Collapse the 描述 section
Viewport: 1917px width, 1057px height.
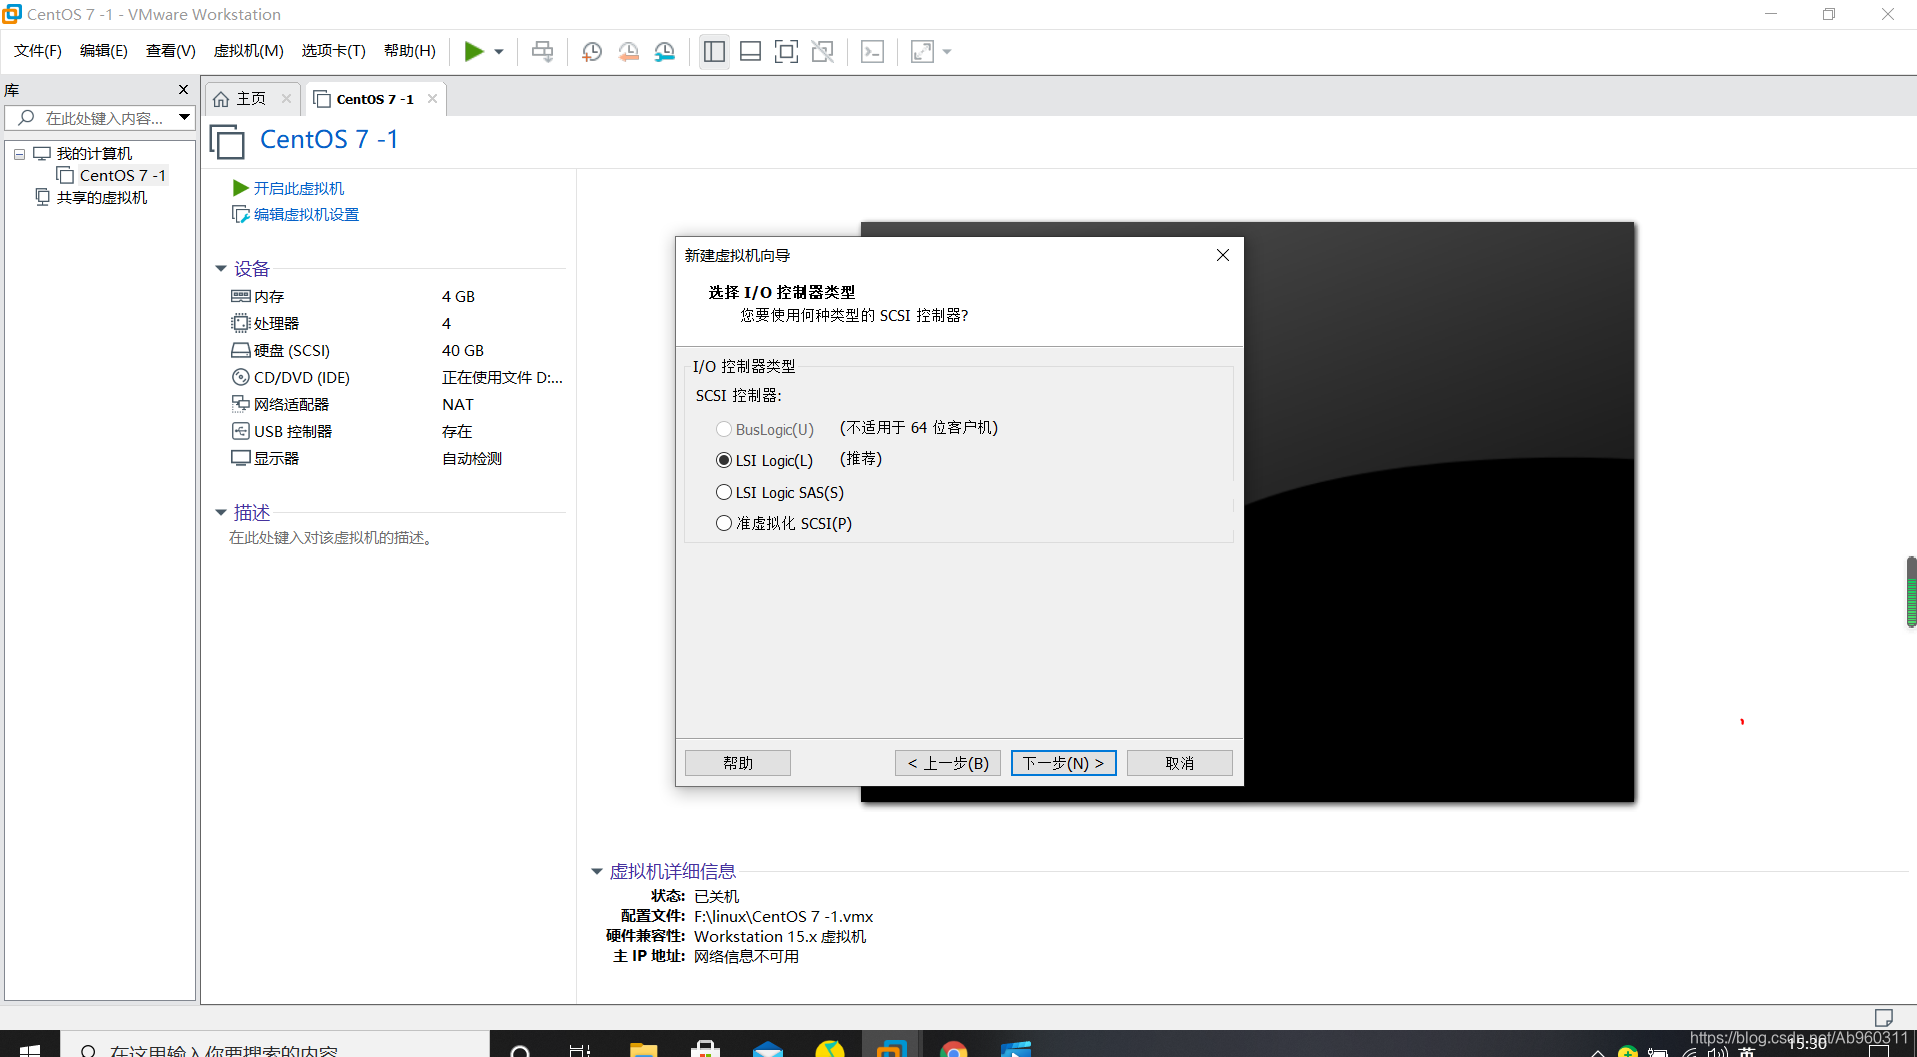pos(221,513)
